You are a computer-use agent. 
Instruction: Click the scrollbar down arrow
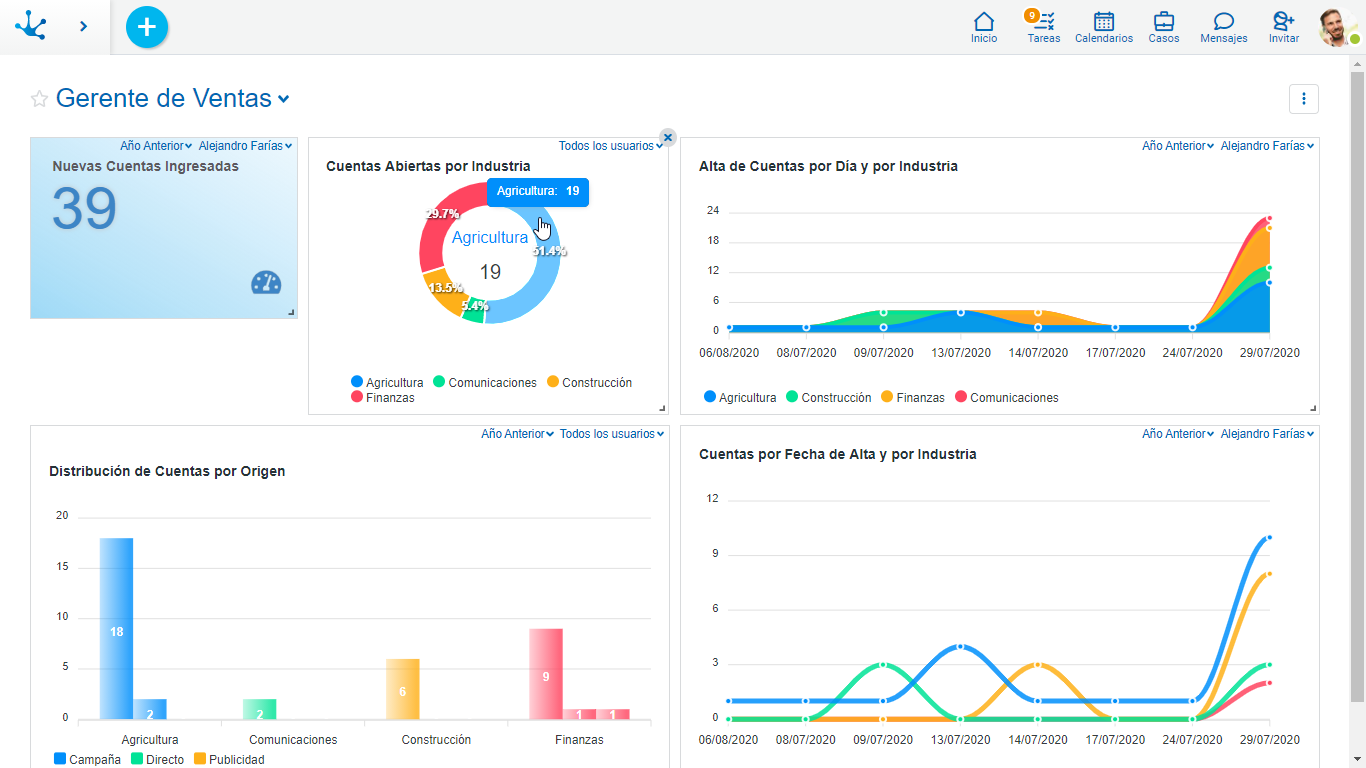1357,760
